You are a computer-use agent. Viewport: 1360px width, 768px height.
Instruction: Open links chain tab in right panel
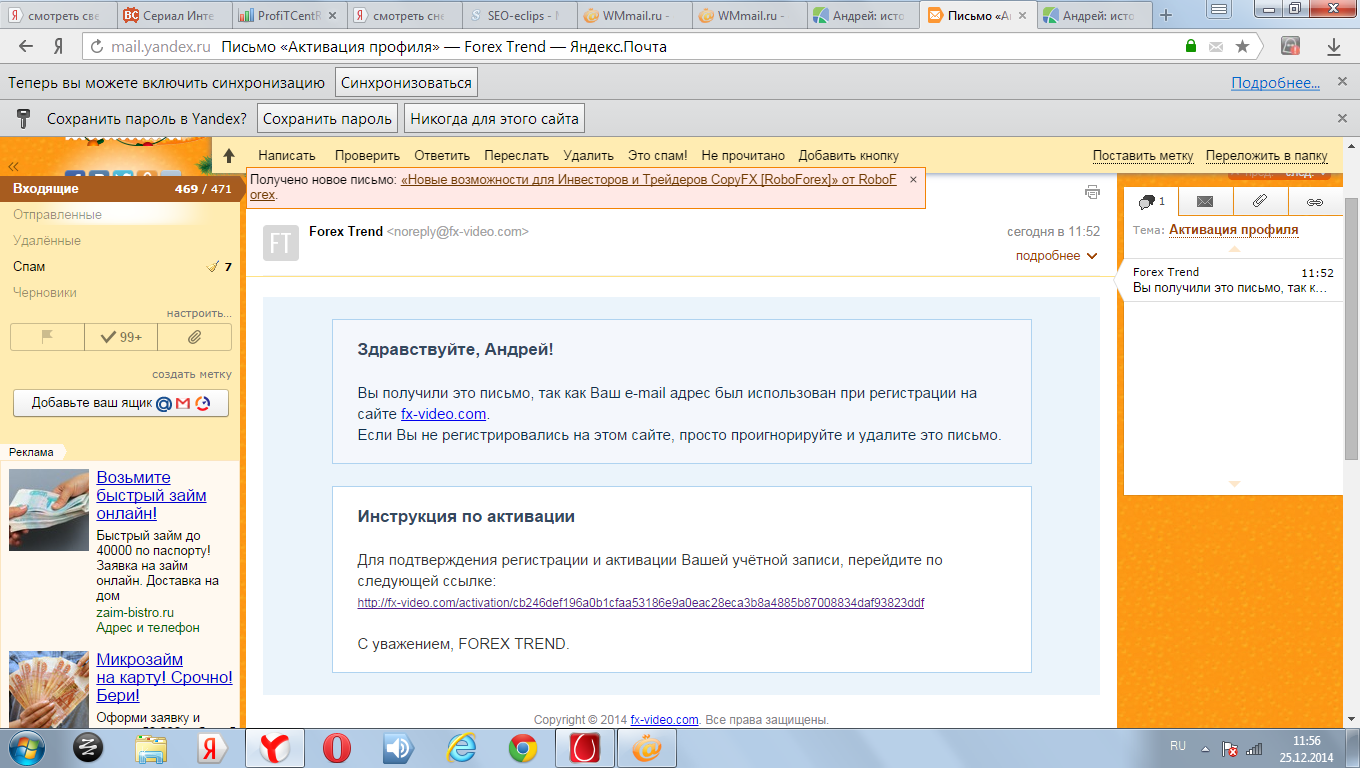click(1315, 201)
